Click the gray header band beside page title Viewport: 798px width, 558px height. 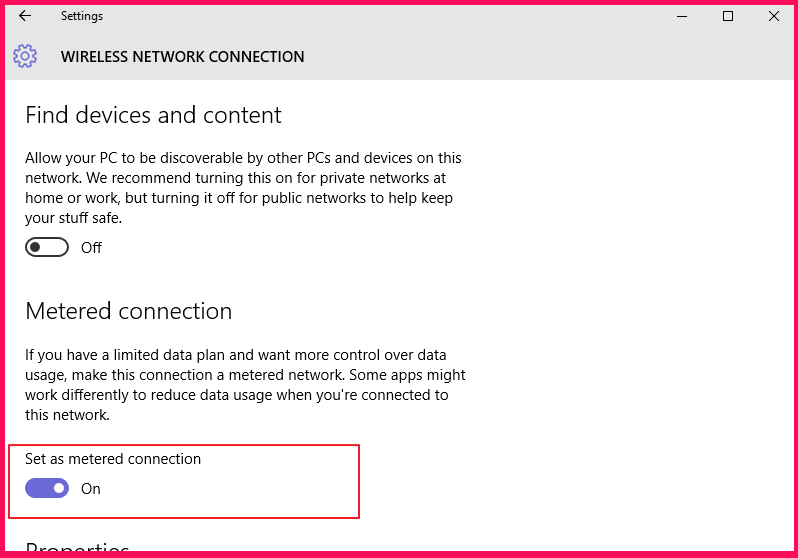[550, 57]
